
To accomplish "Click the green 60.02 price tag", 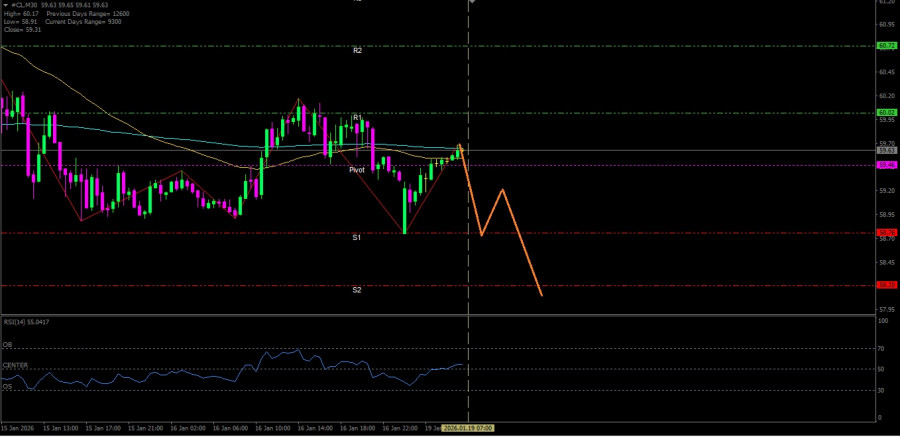I will click(x=887, y=113).
